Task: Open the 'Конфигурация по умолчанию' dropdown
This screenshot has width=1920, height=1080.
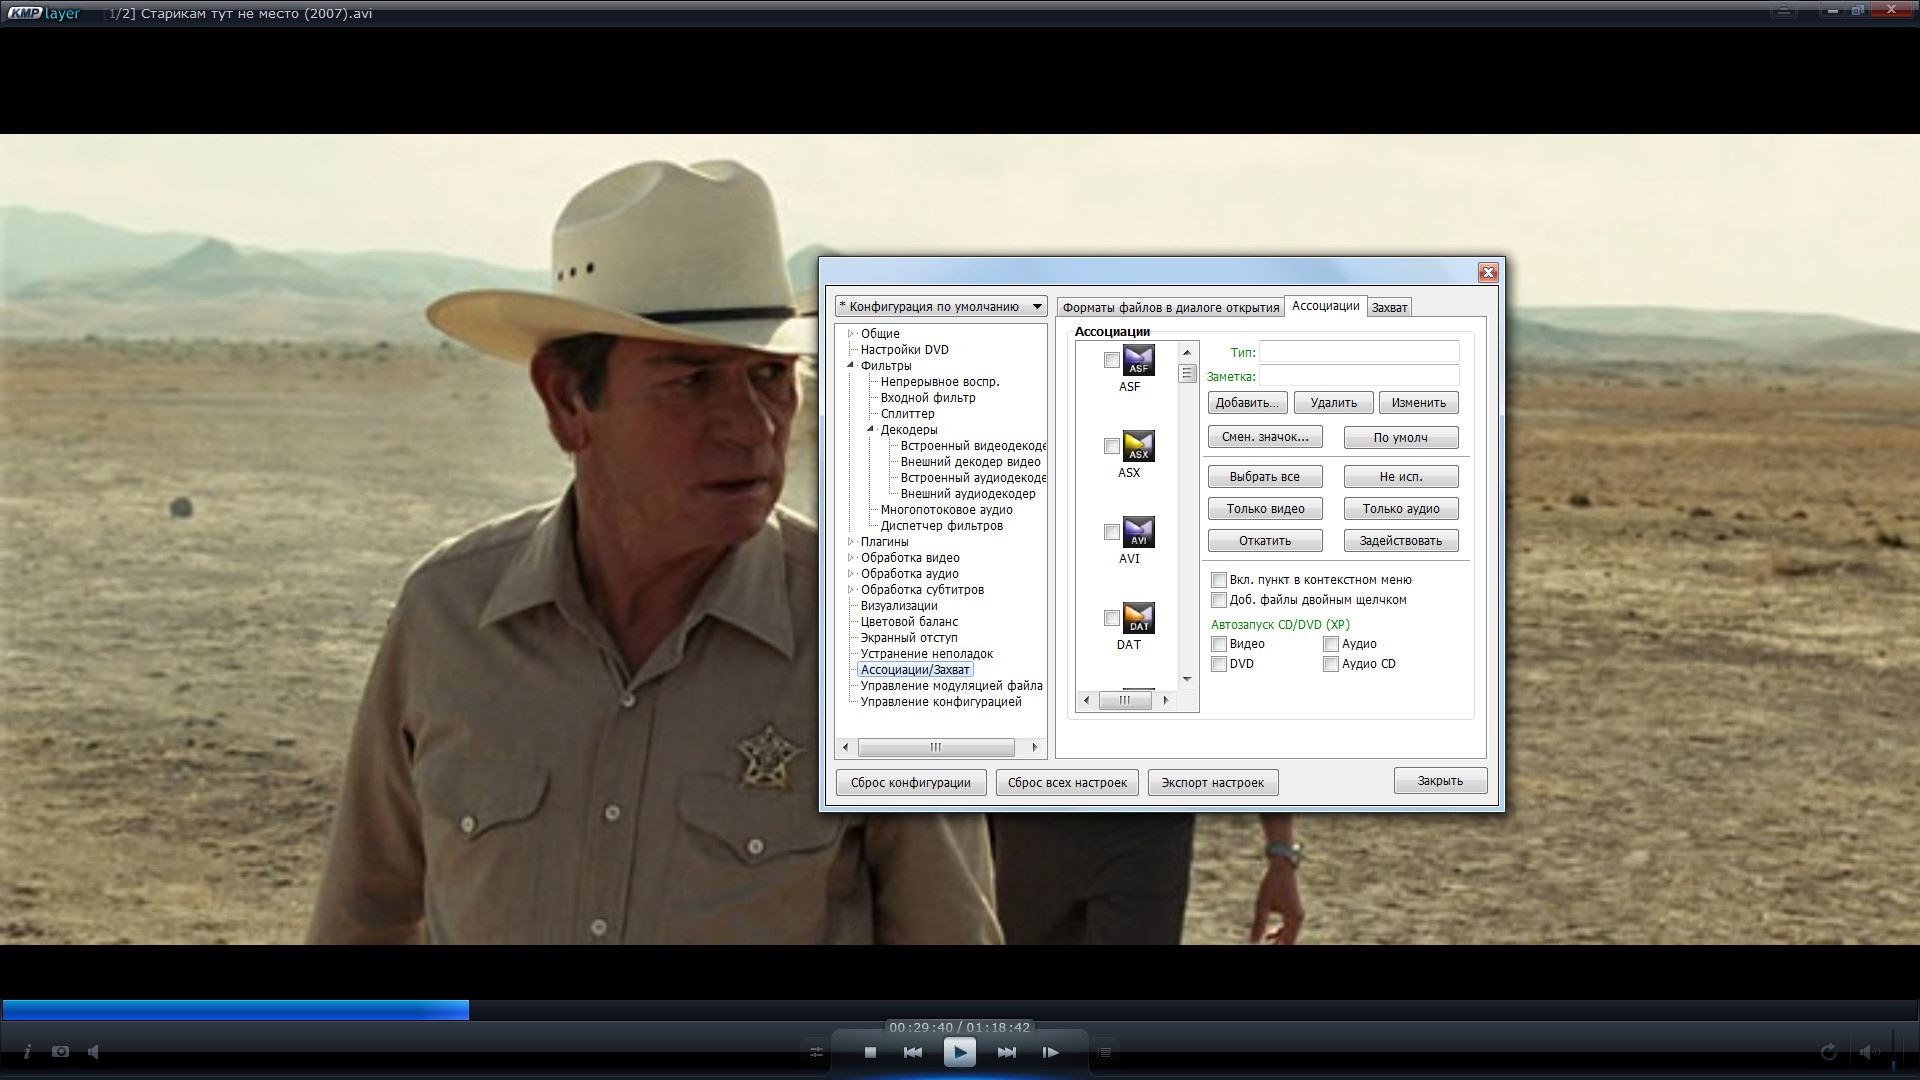Action: coord(941,306)
